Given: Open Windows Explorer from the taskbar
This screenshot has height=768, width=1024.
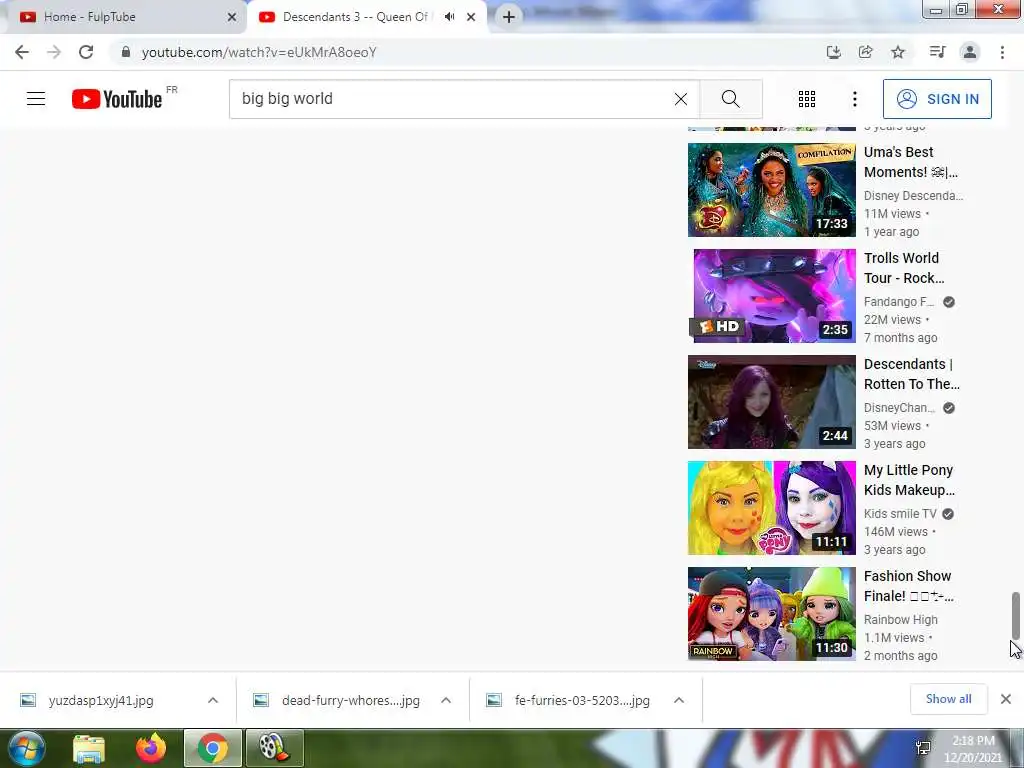Looking at the screenshot, I should [x=89, y=748].
